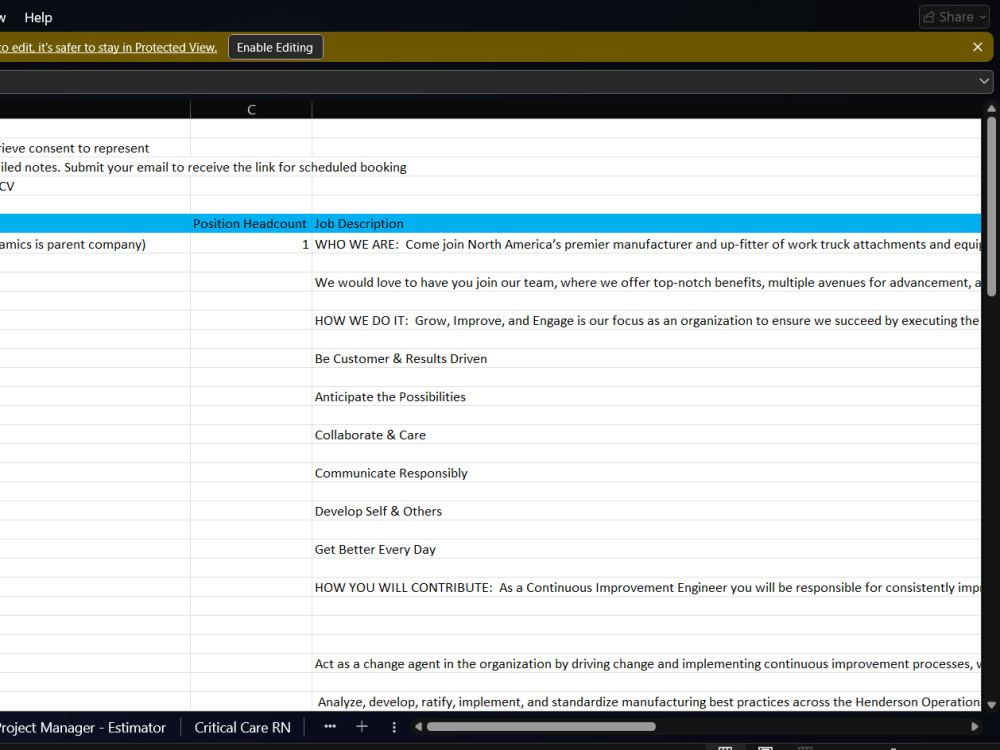The width and height of the screenshot is (1000, 750).
Task: Switch to Project Manager - Estimator sheet tab
Action: (83, 728)
